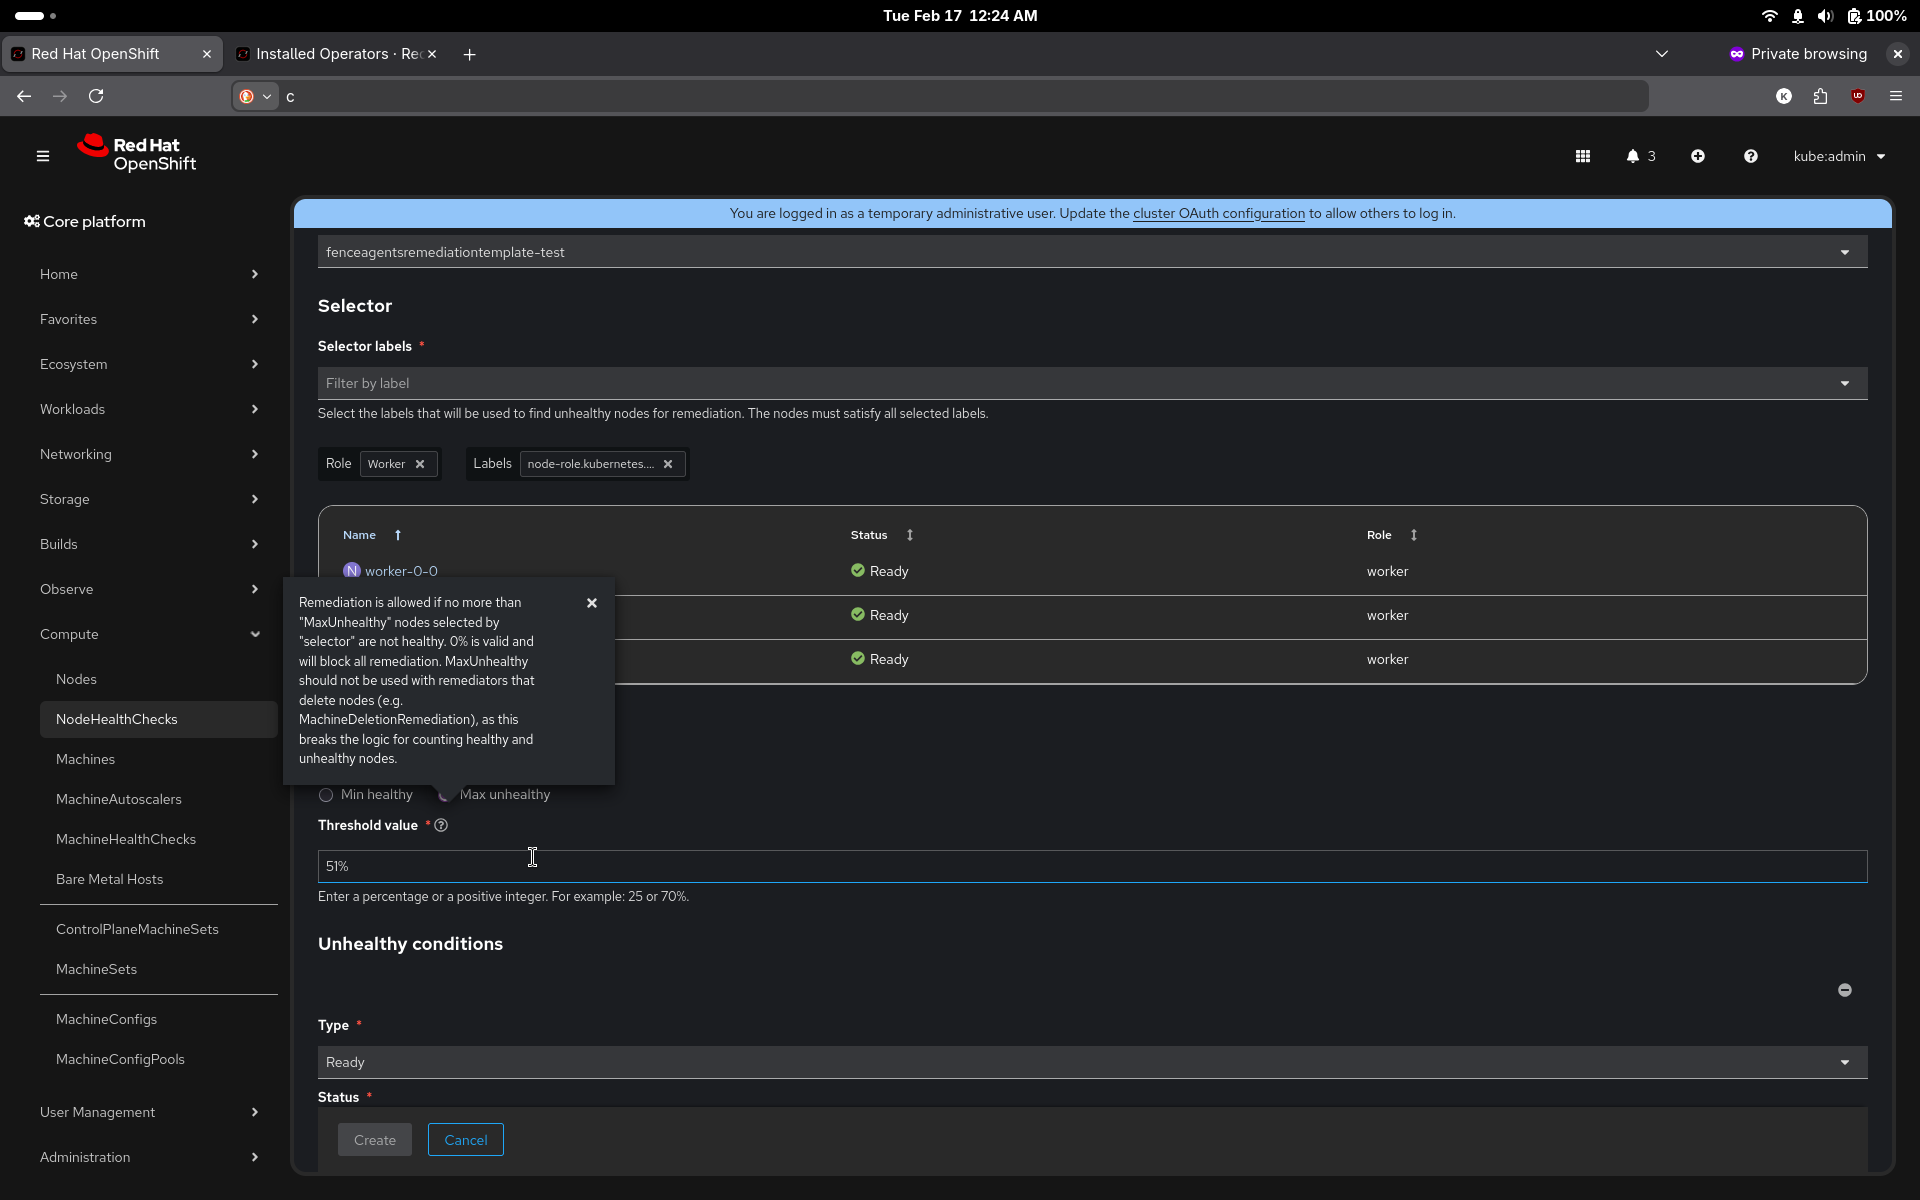This screenshot has height=1200, width=1920.
Task: Remove the unhealthy condition with minus icon
Action: [x=1844, y=990]
